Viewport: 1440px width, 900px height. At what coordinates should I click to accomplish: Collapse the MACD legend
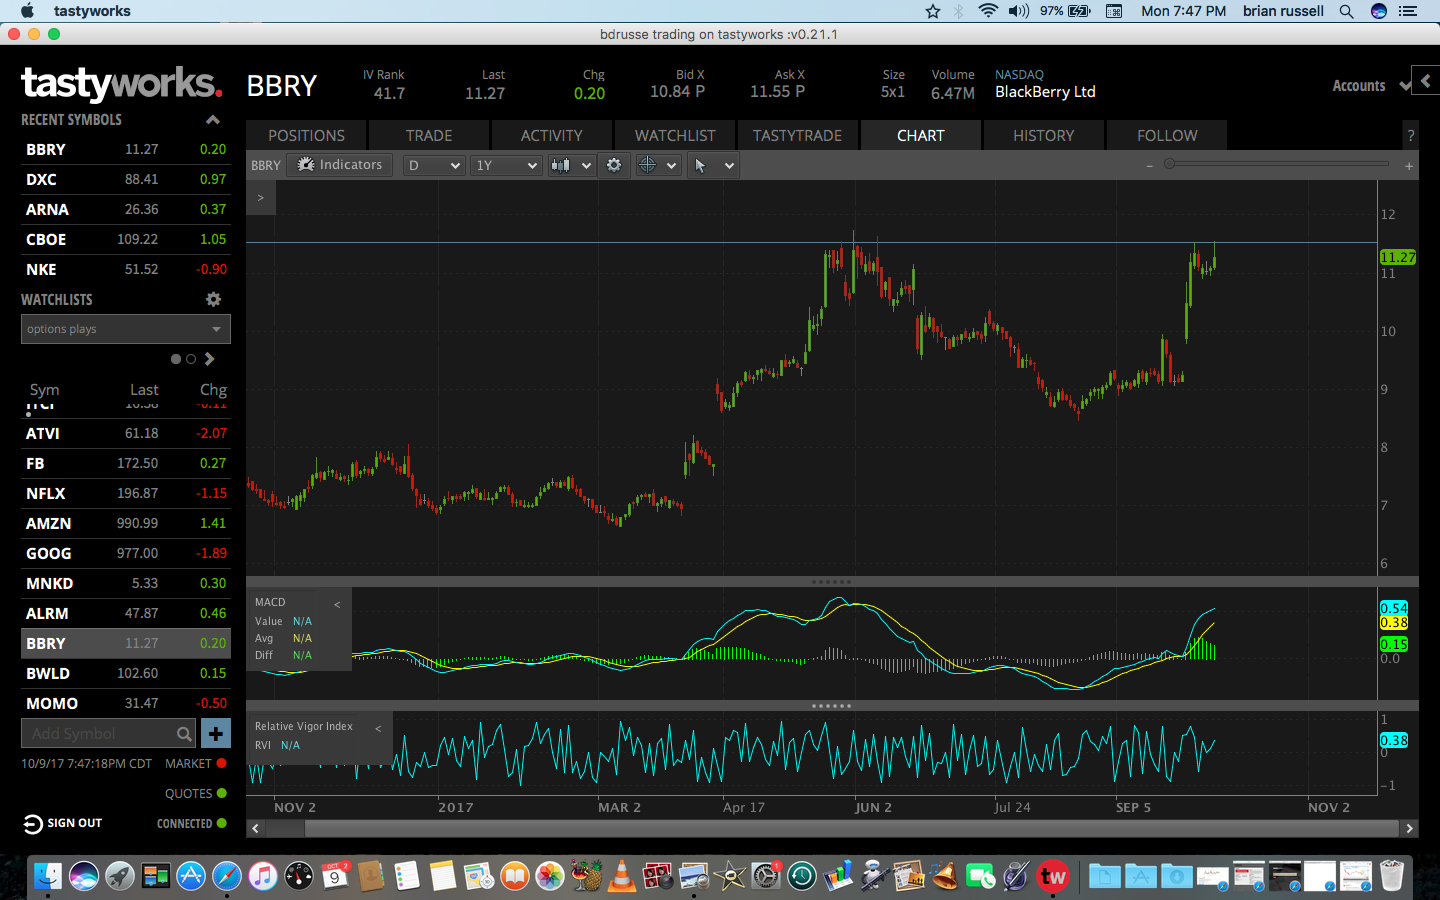(x=337, y=604)
